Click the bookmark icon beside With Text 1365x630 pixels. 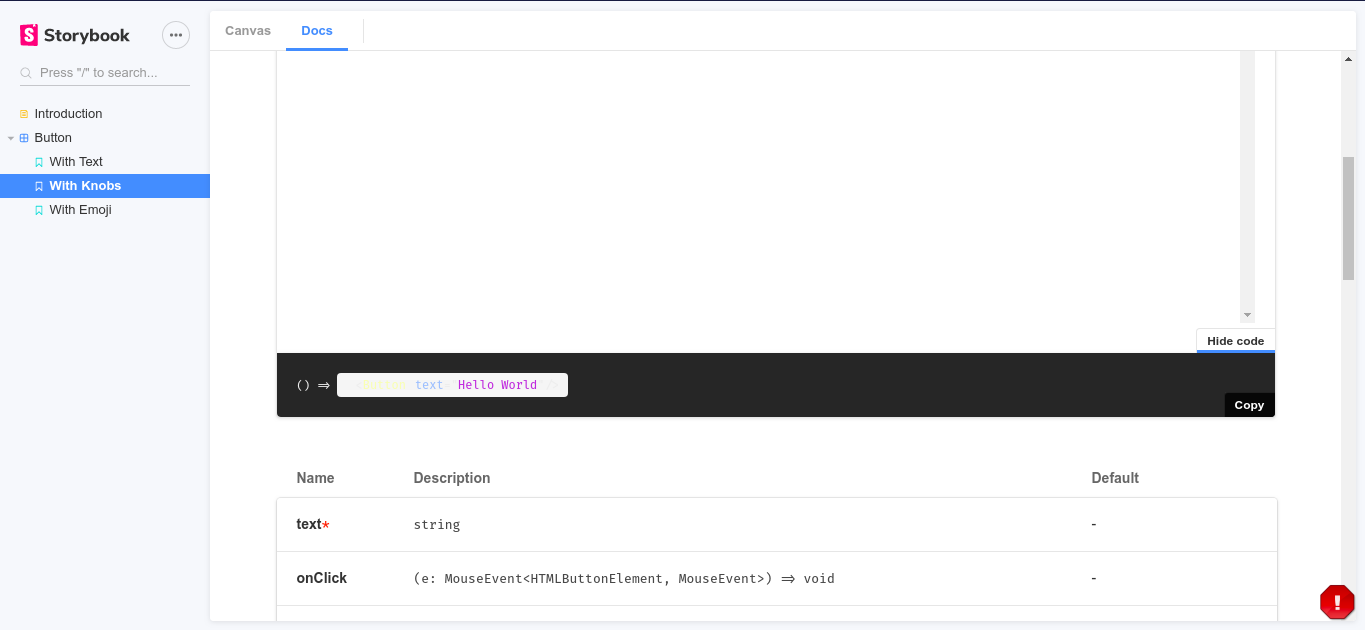click(x=38, y=161)
